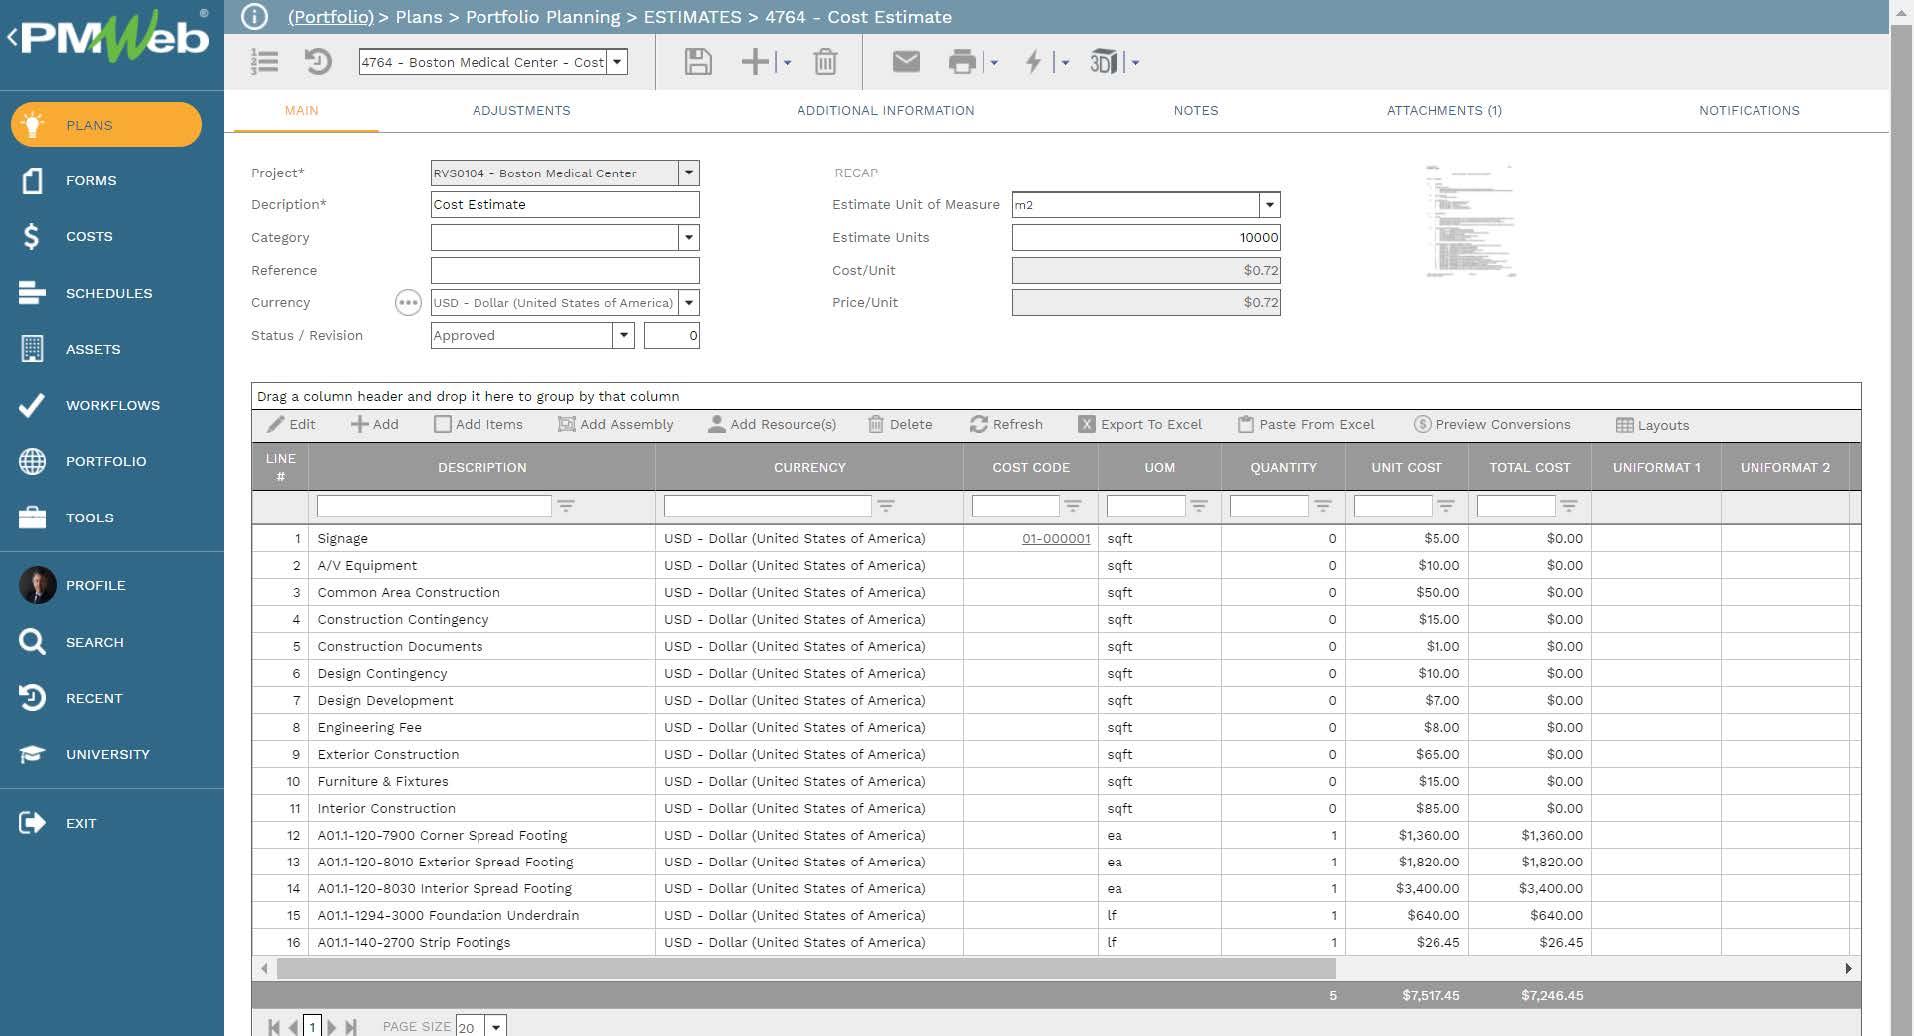The width and height of the screenshot is (1914, 1036).
Task: Print using the printer icon
Action: click(962, 62)
